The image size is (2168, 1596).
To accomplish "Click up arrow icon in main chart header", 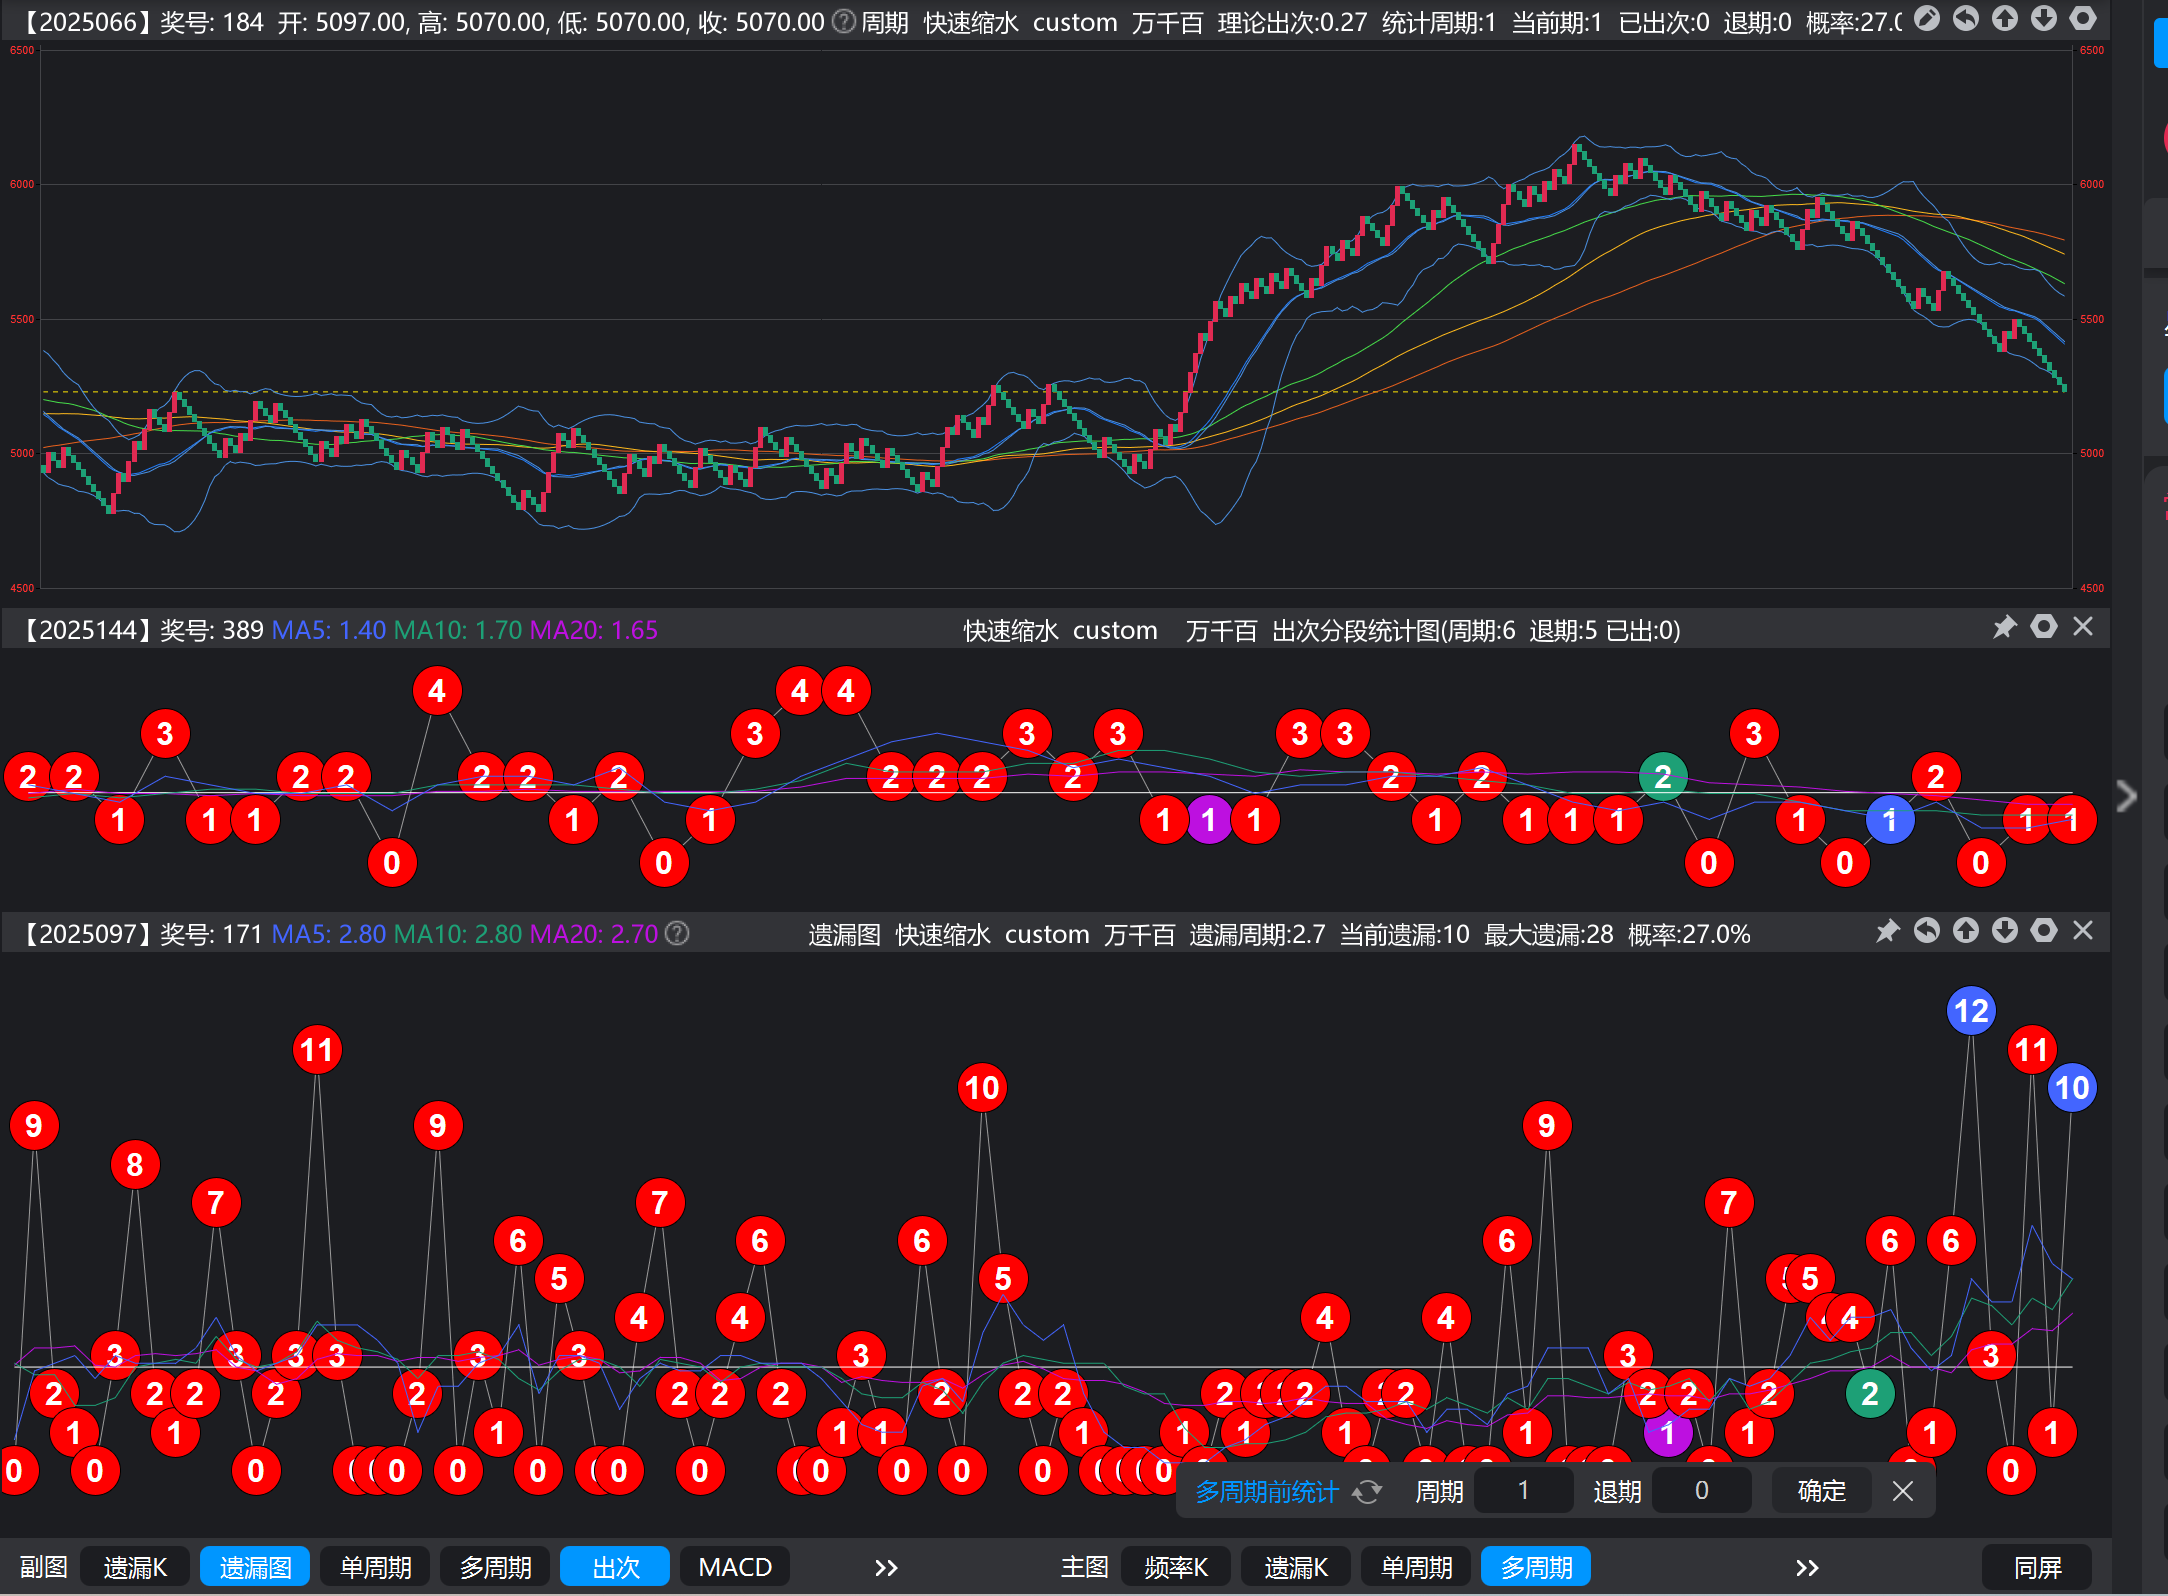I will coord(2005,19).
